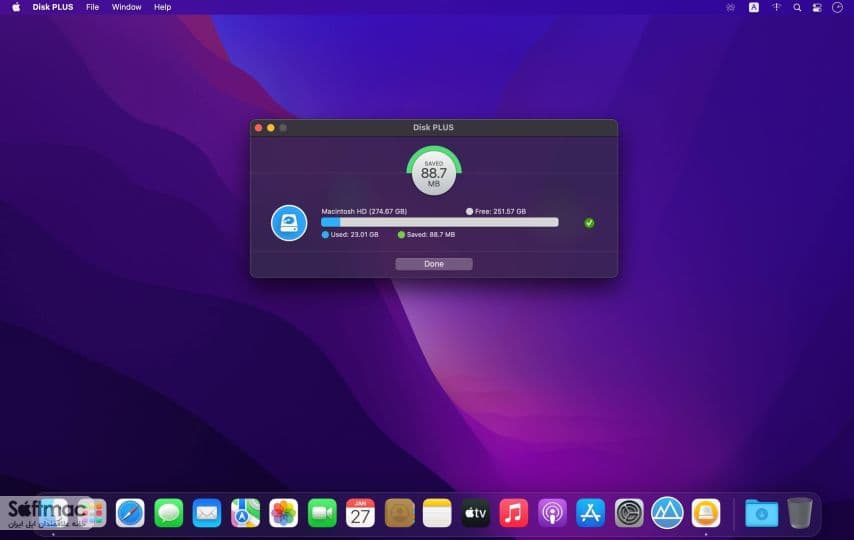This screenshot has width=854, height=540.
Task: Click the clock icon in menu bar
Action: tap(838, 8)
